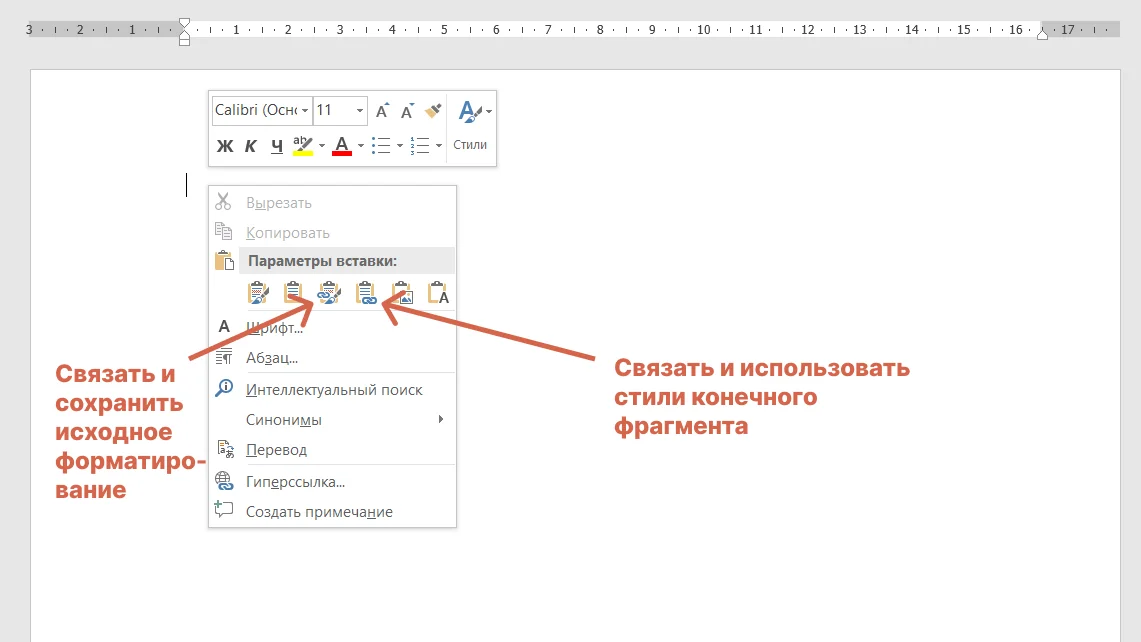Open the Calibri font name dropdown

[x=305, y=111]
